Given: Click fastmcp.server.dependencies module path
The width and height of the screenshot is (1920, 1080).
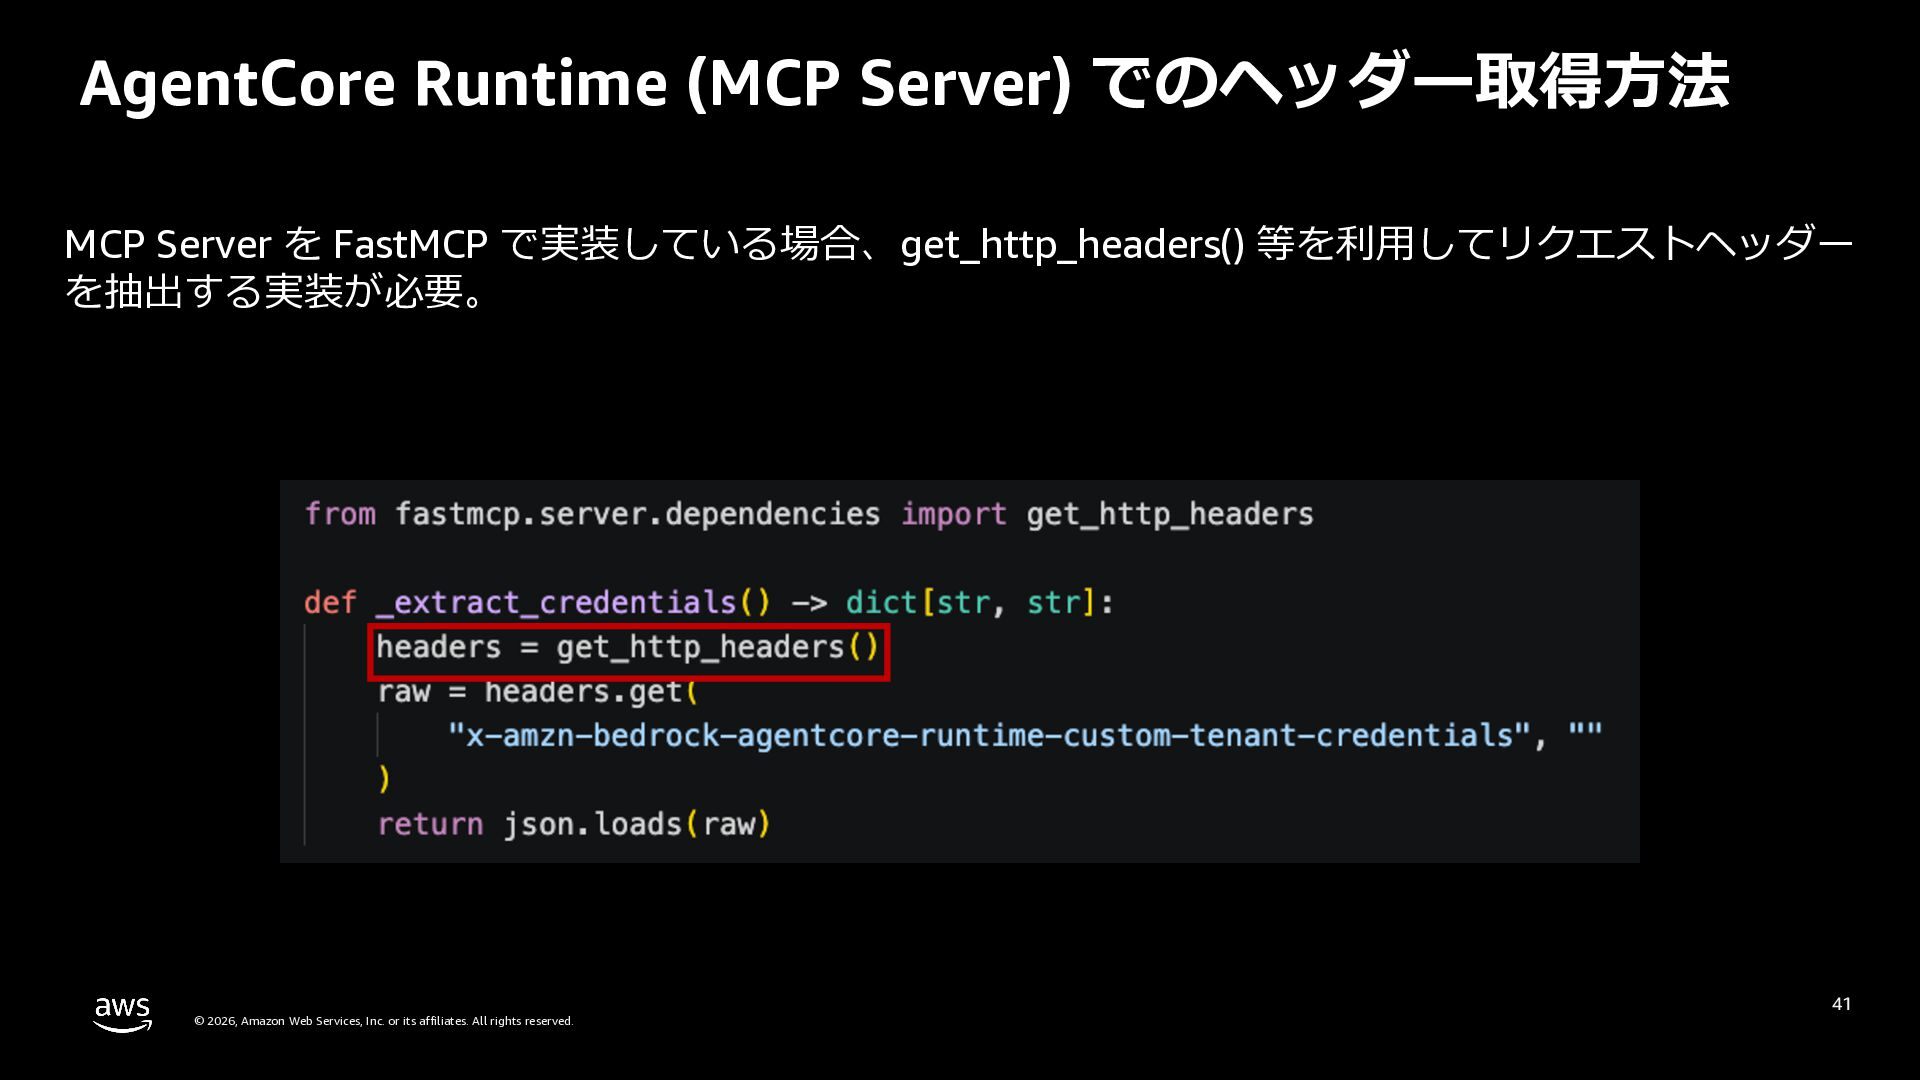Looking at the screenshot, I should (x=637, y=514).
